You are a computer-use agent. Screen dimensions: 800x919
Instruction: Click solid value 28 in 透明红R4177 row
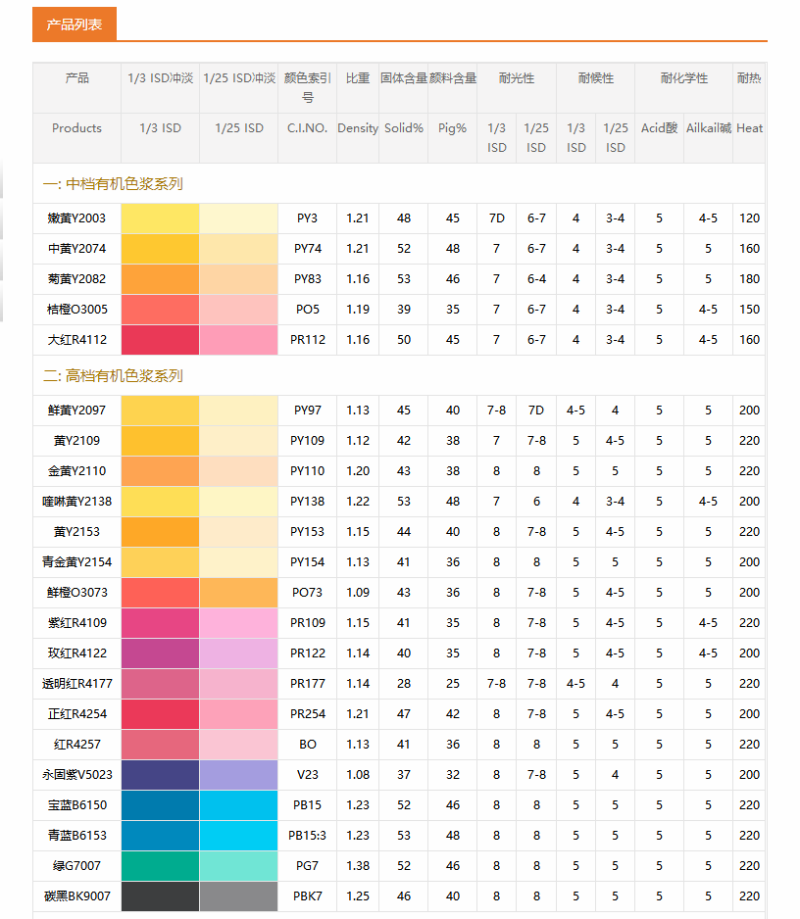point(404,684)
